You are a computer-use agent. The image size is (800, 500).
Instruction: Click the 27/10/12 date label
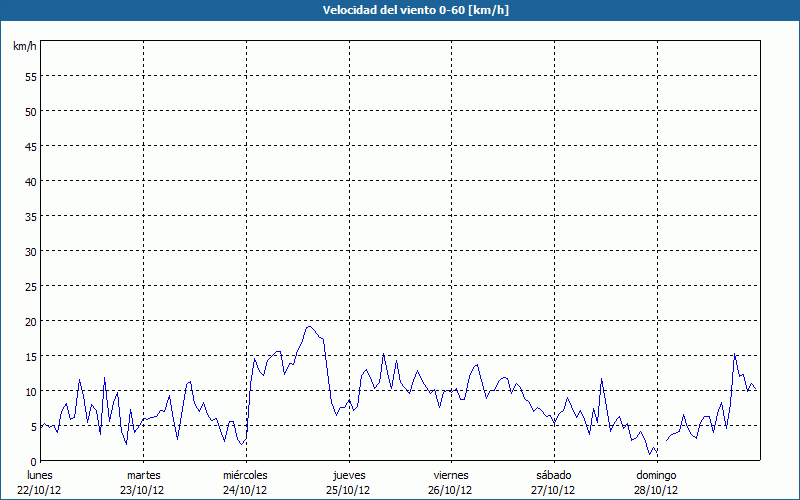pos(553,490)
